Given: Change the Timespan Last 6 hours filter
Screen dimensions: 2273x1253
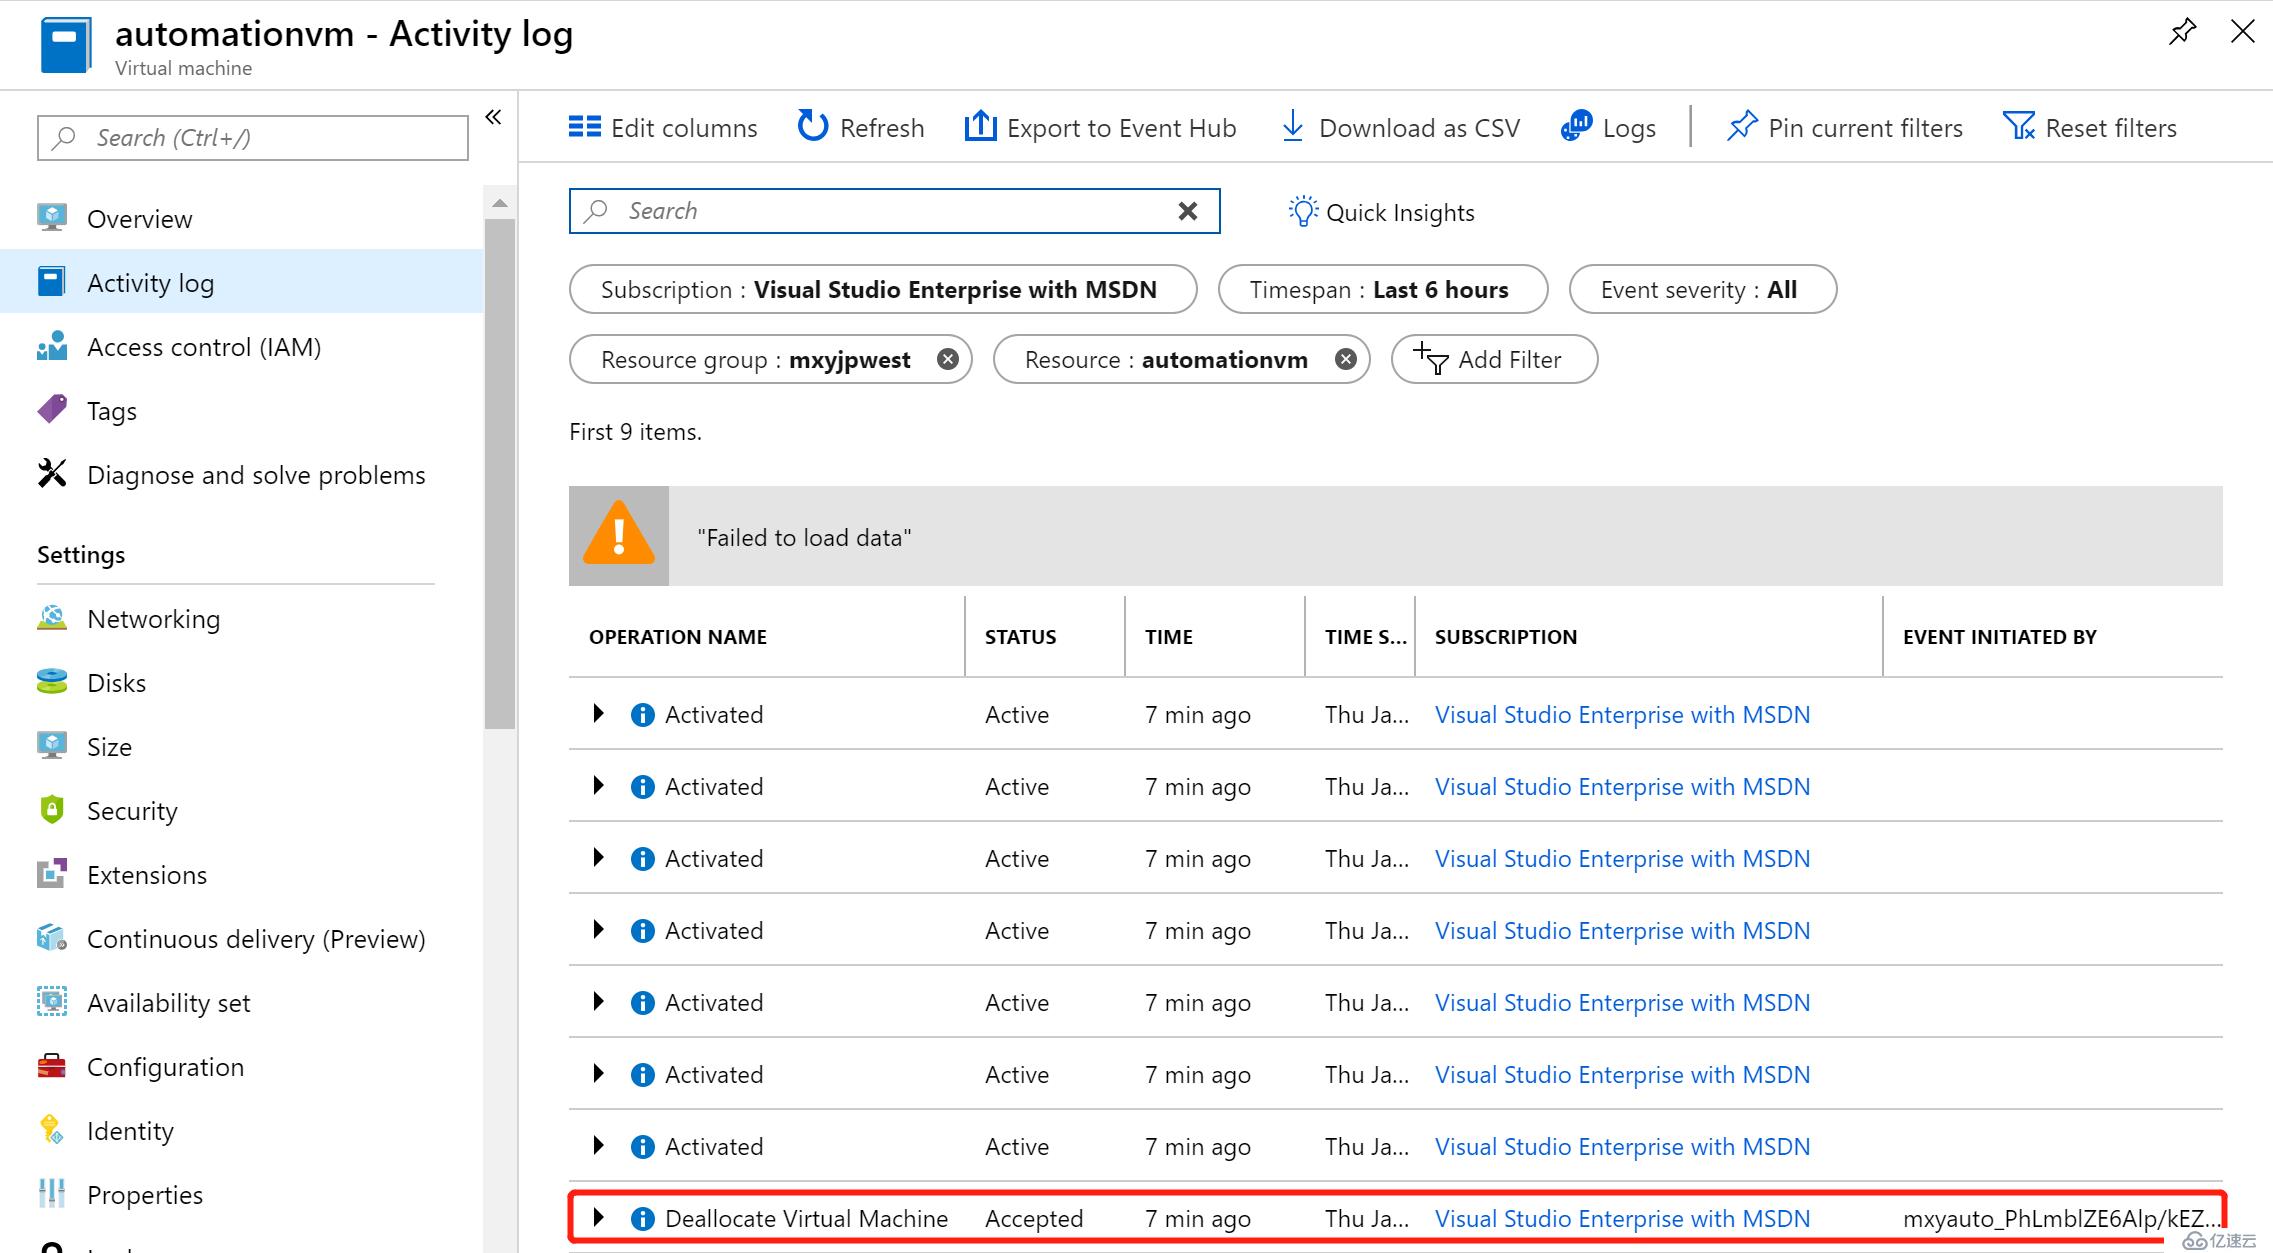Looking at the screenshot, I should pos(1383,289).
